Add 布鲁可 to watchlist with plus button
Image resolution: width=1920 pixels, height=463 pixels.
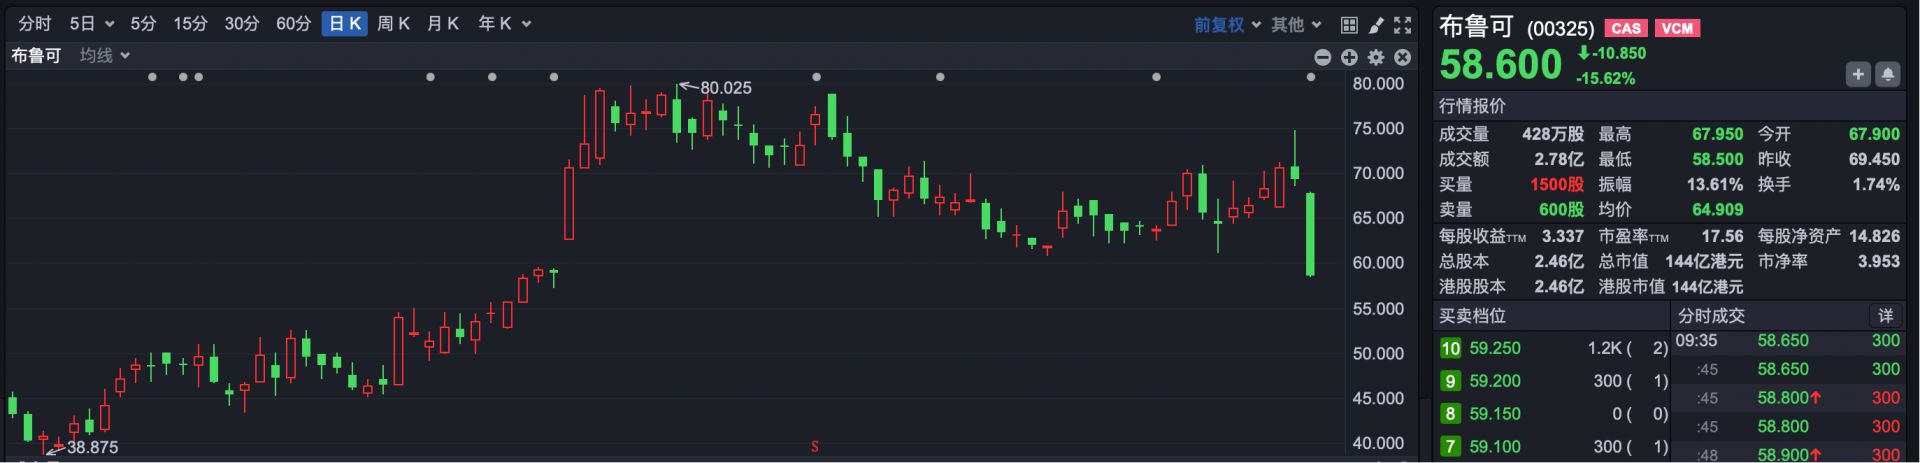click(1858, 74)
